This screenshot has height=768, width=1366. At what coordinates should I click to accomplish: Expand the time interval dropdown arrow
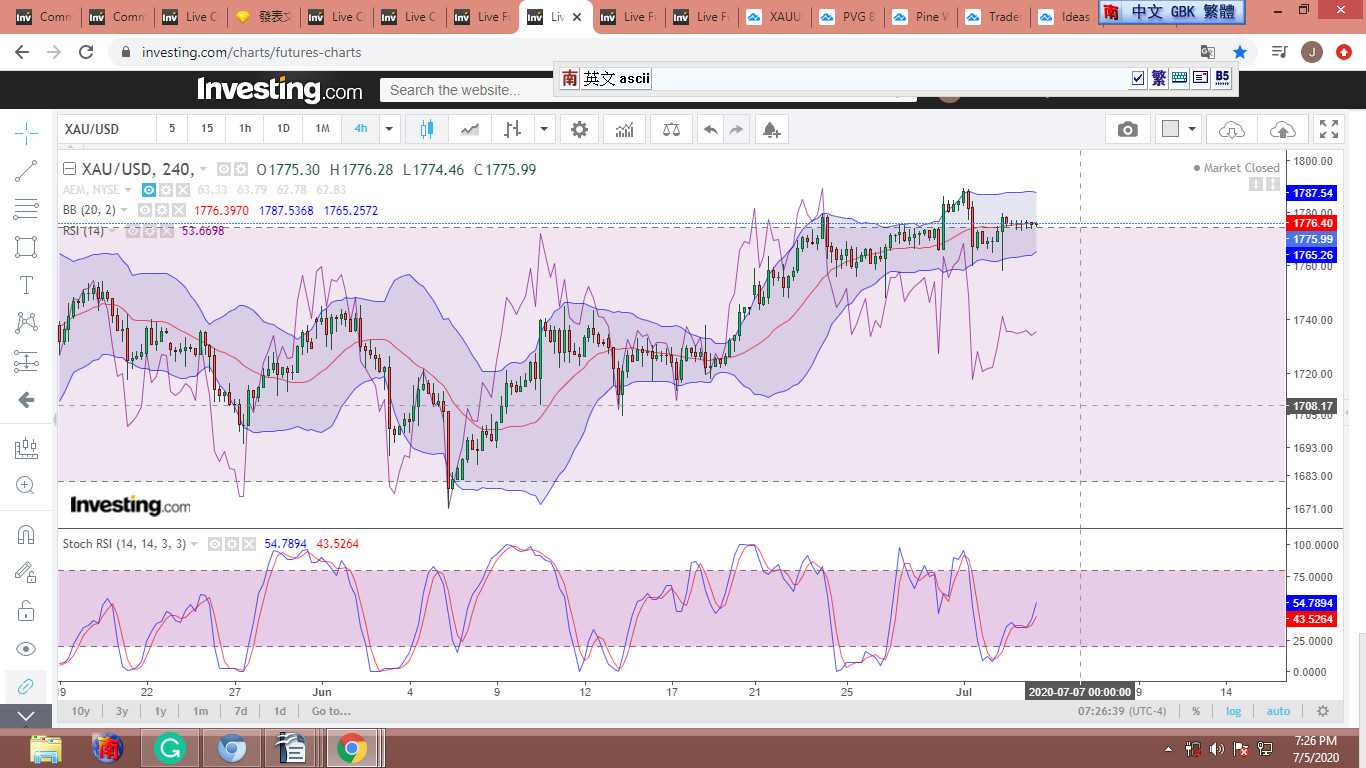389,129
